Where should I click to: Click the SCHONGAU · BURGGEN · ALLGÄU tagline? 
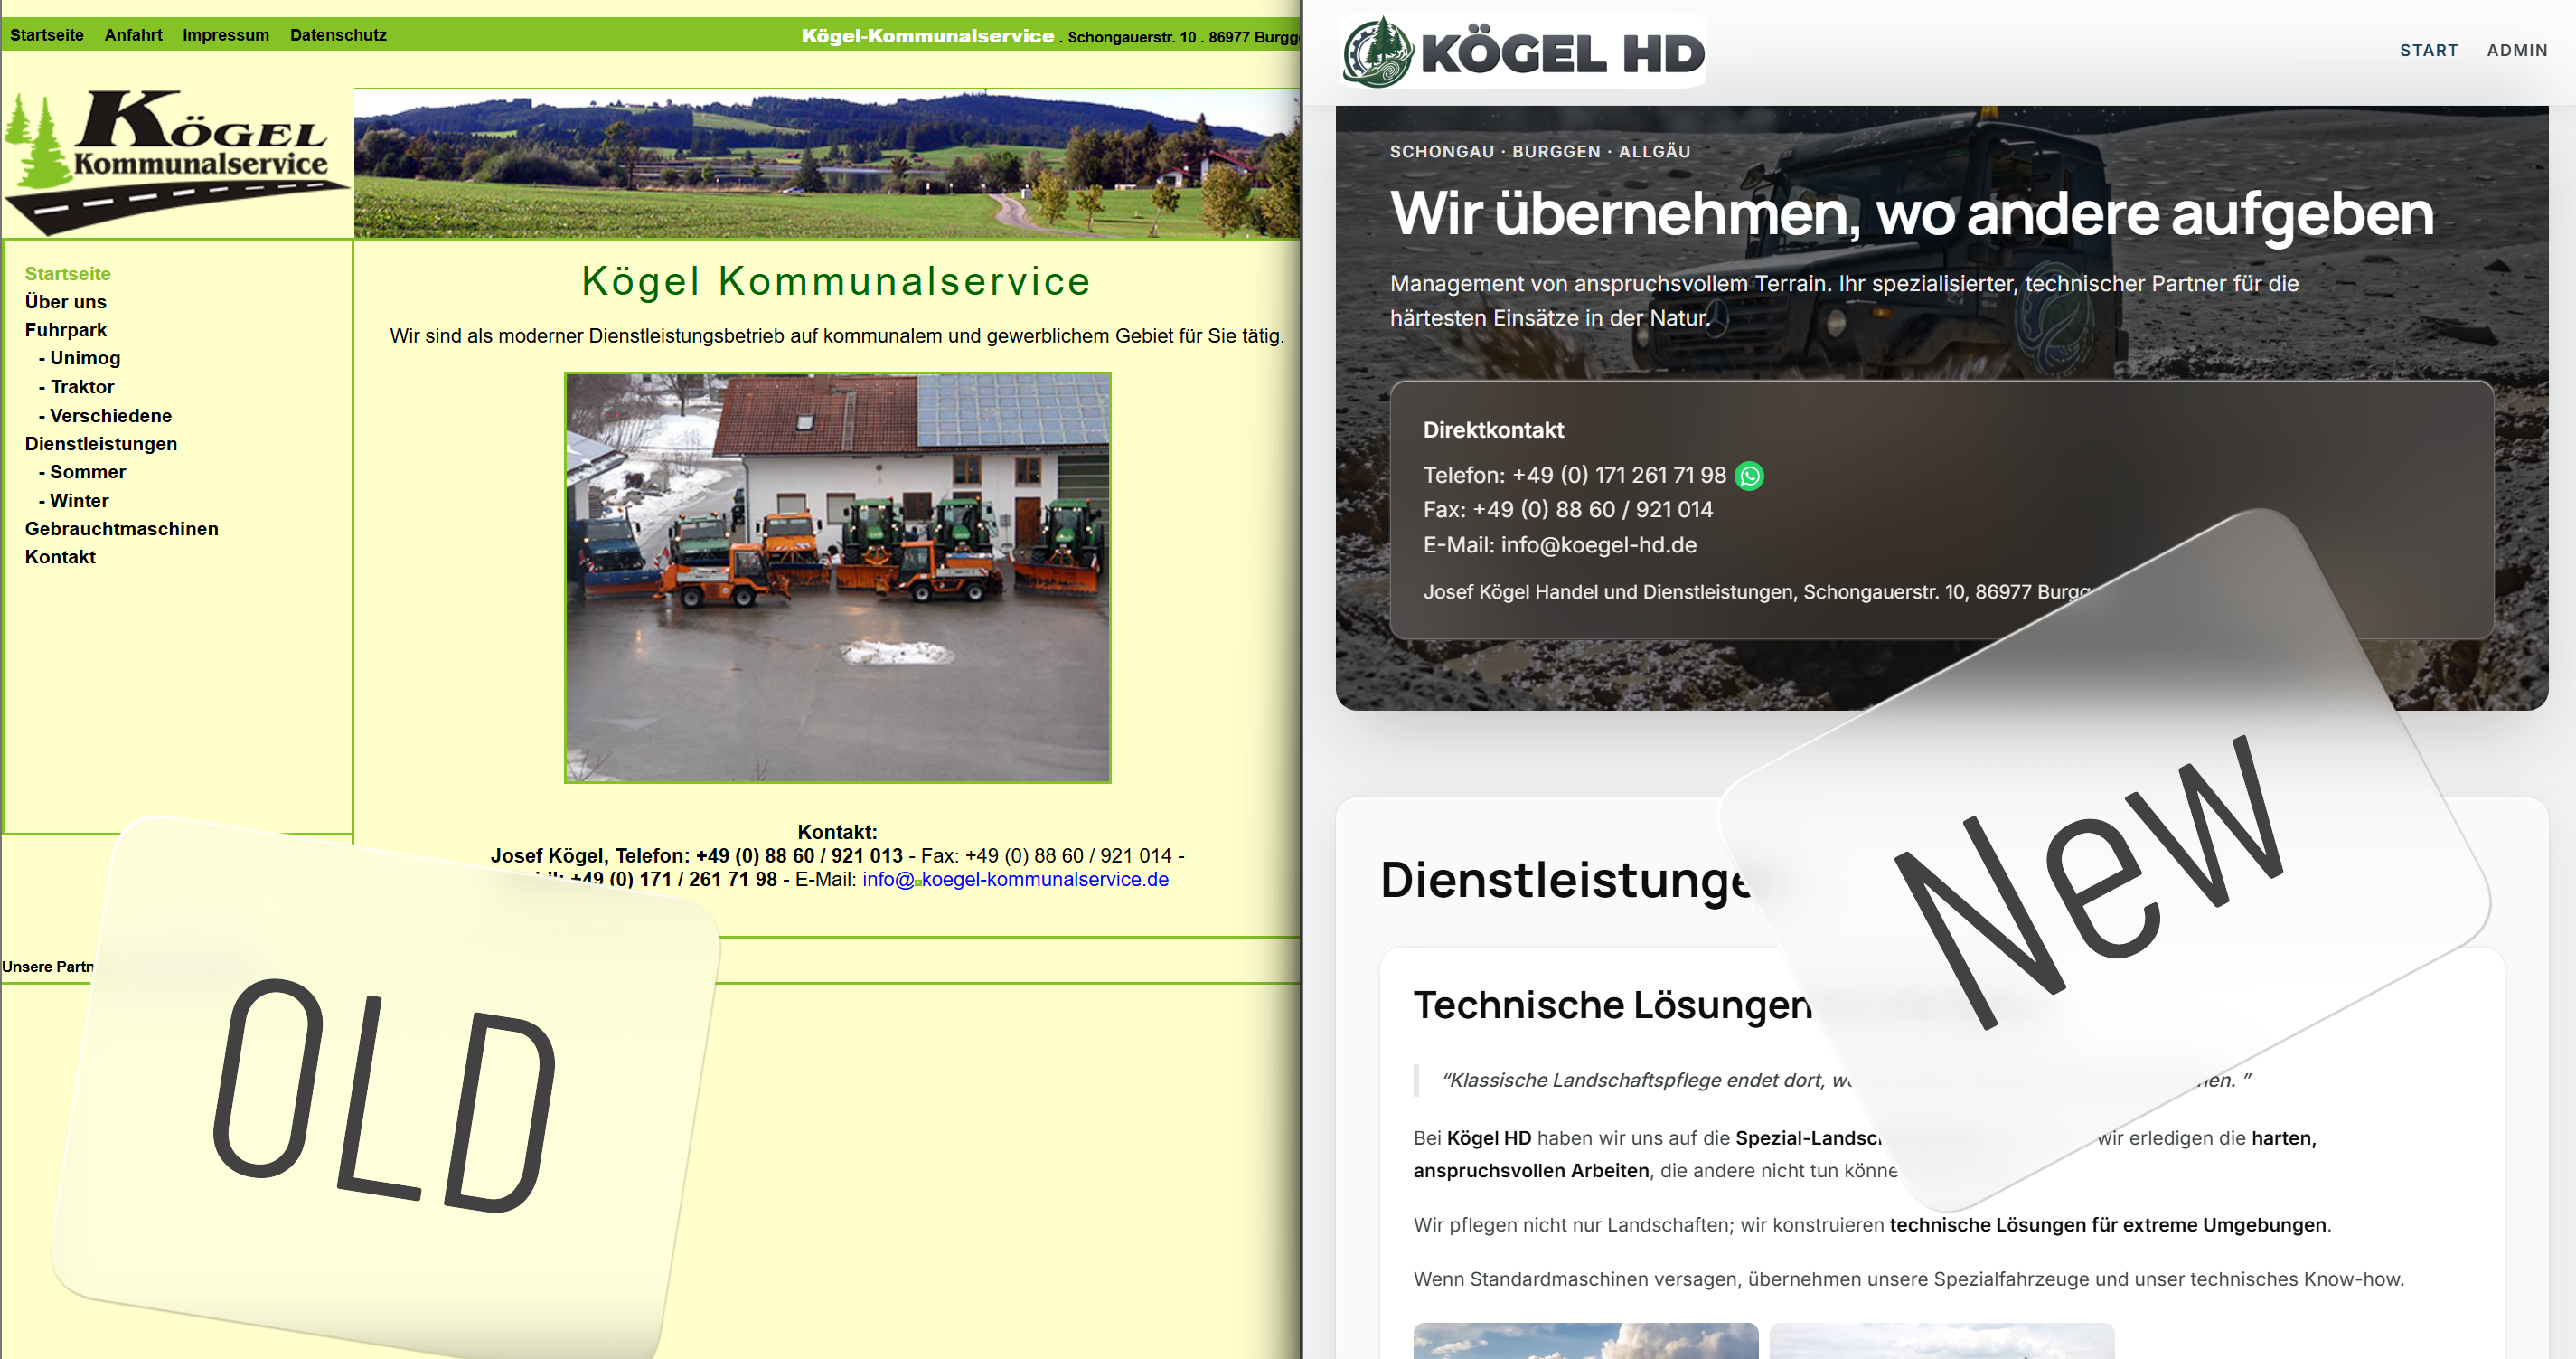coord(1540,152)
